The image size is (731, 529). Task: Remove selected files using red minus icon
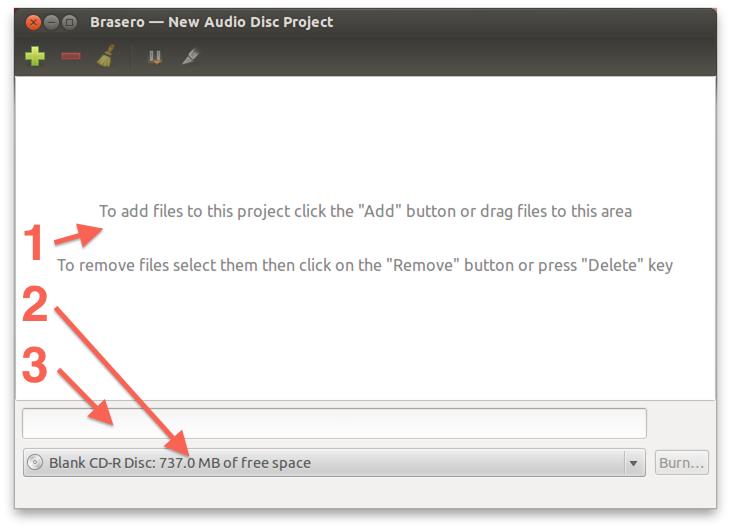tap(71, 57)
